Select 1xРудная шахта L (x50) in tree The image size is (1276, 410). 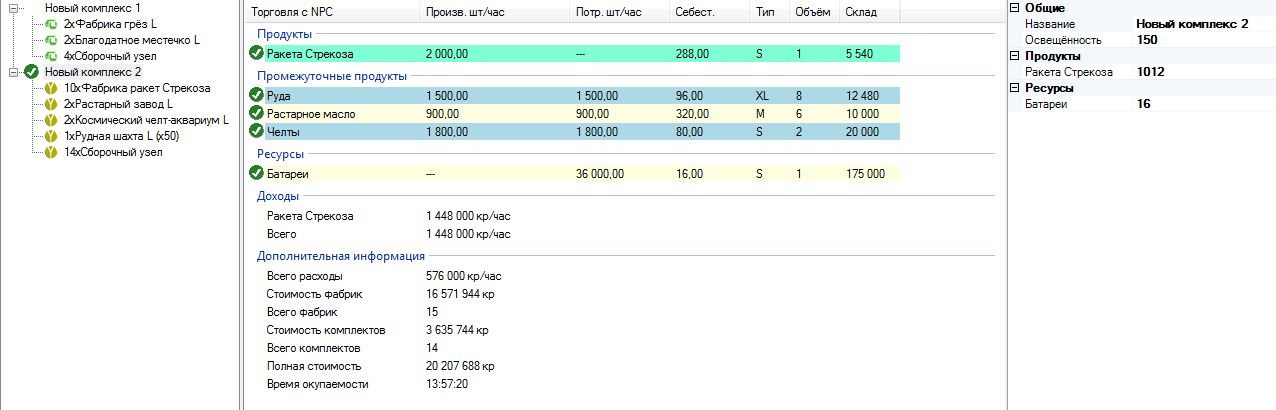click(x=122, y=136)
